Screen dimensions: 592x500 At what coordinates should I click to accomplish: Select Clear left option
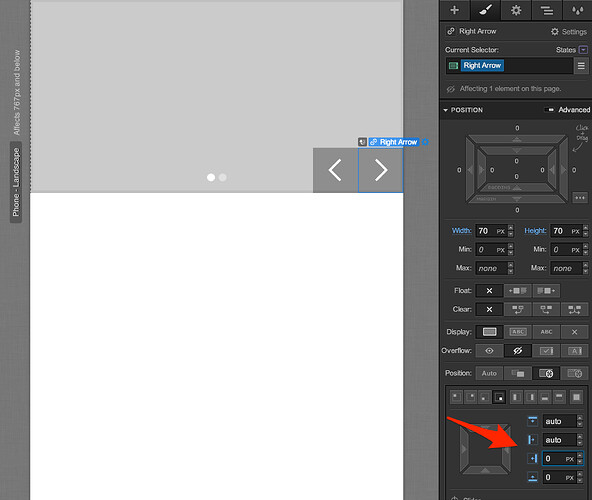click(x=517, y=309)
